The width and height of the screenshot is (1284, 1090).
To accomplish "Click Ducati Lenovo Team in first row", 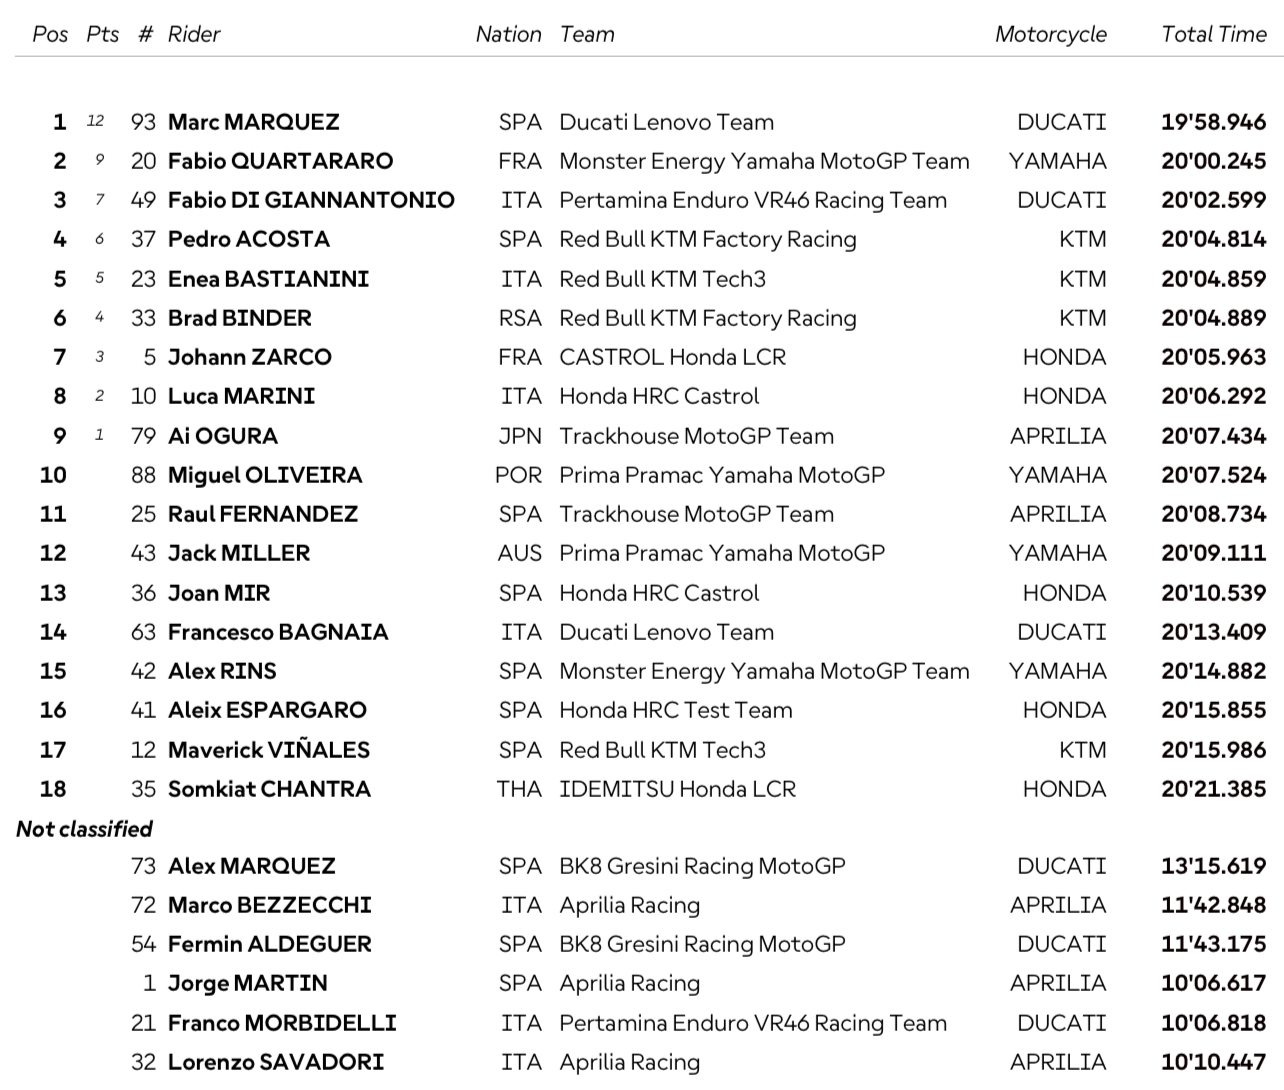I will 666,122.
